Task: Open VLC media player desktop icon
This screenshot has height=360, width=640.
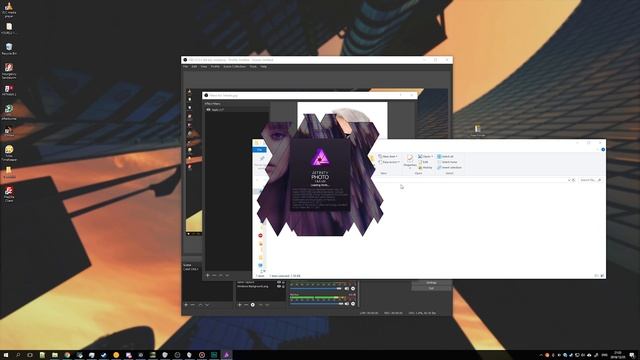Action: pyautogui.click(x=9, y=8)
